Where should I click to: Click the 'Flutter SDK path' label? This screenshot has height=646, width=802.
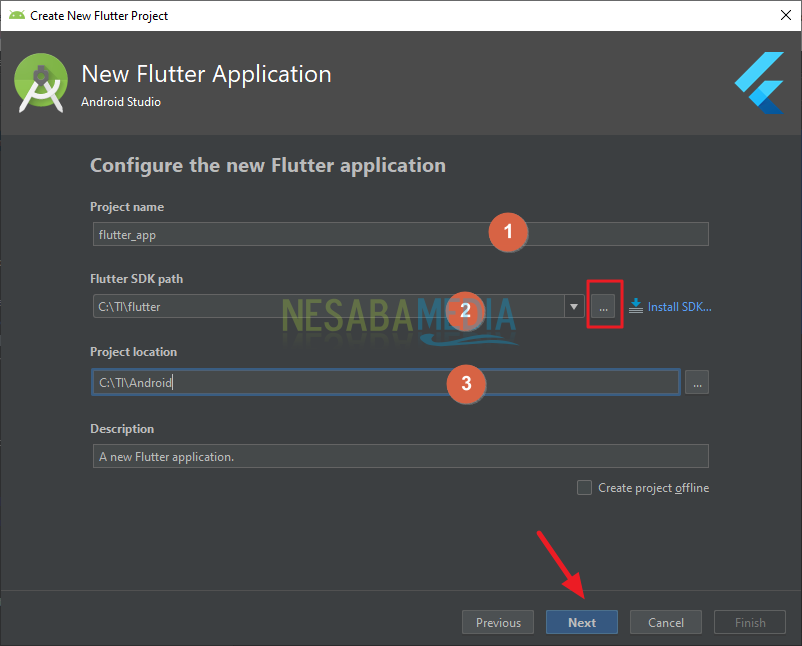pos(137,279)
